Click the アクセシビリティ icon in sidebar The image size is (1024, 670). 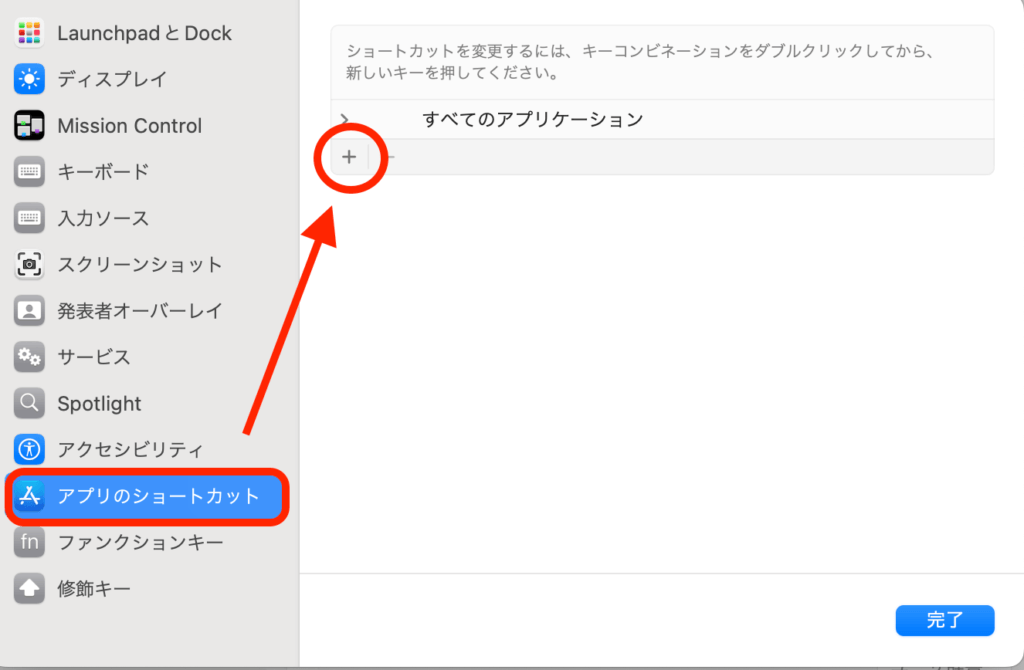click(x=29, y=450)
